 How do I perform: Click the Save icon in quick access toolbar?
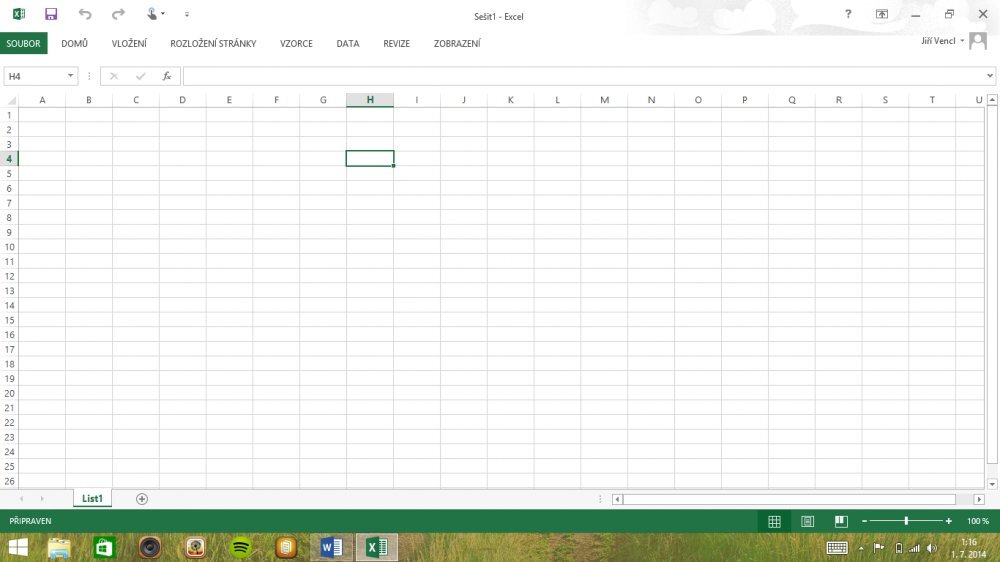51,14
